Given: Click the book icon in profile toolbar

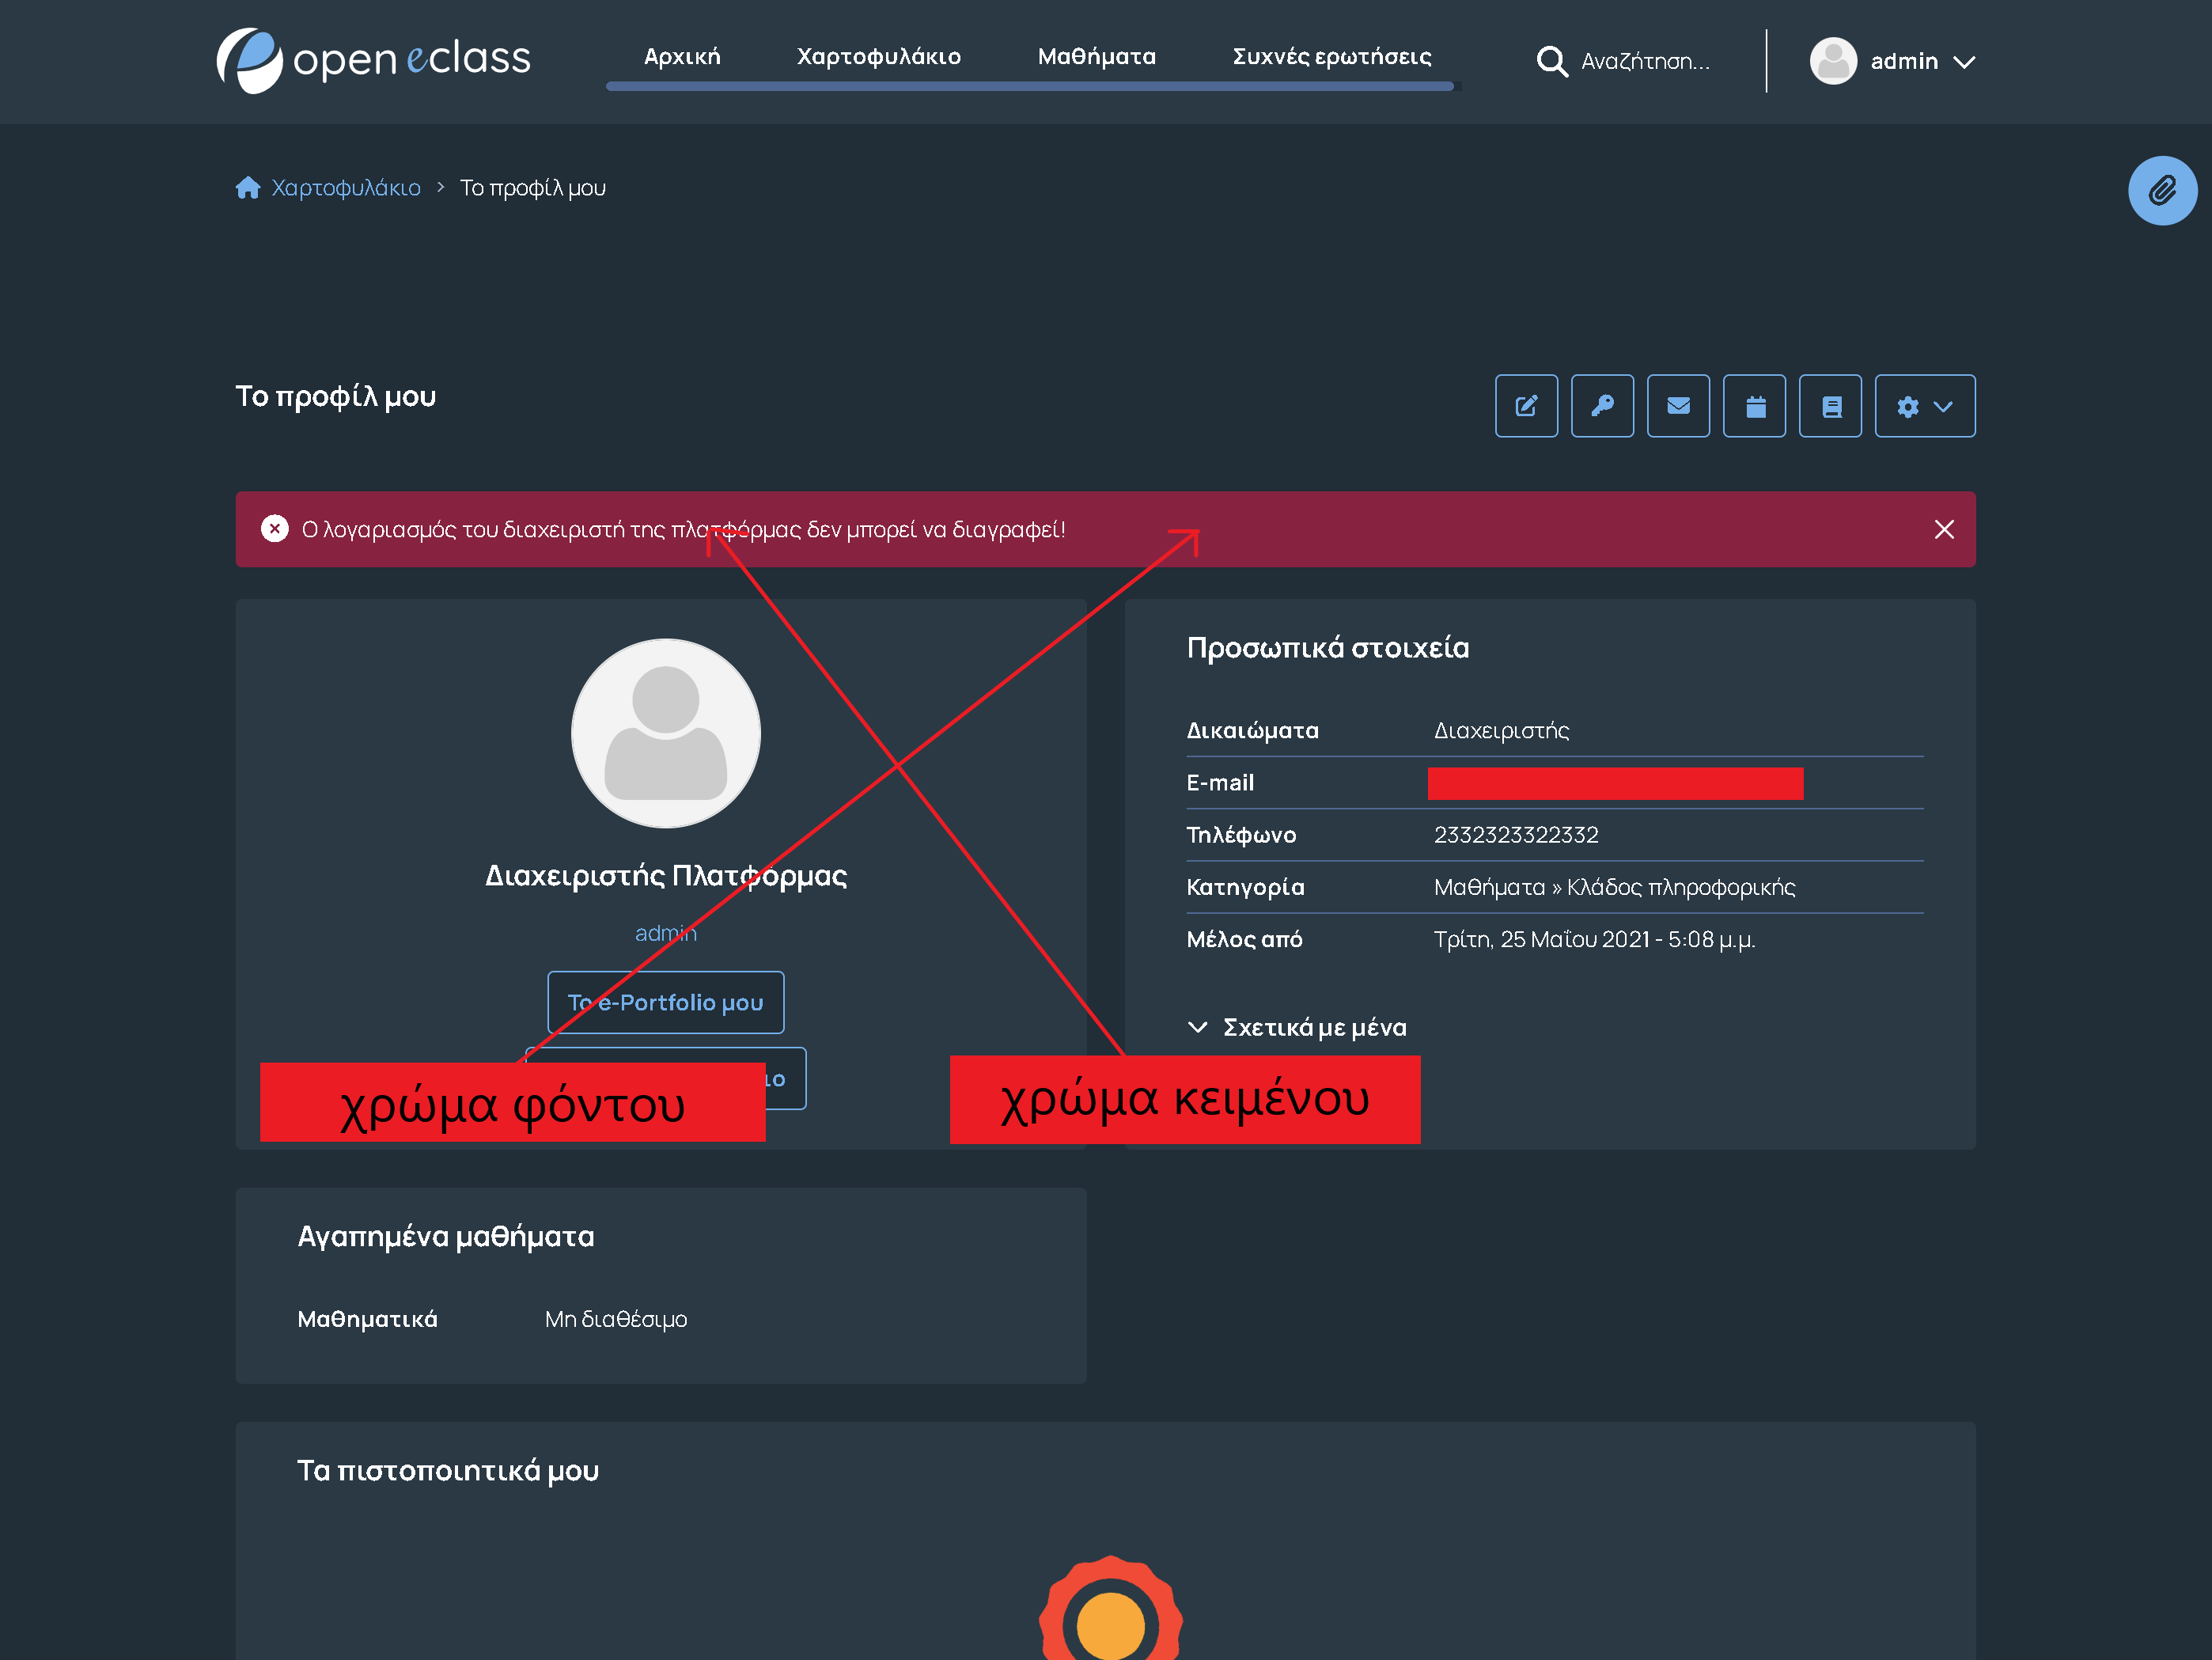Looking at the screenshot, I should [1830, 406].
